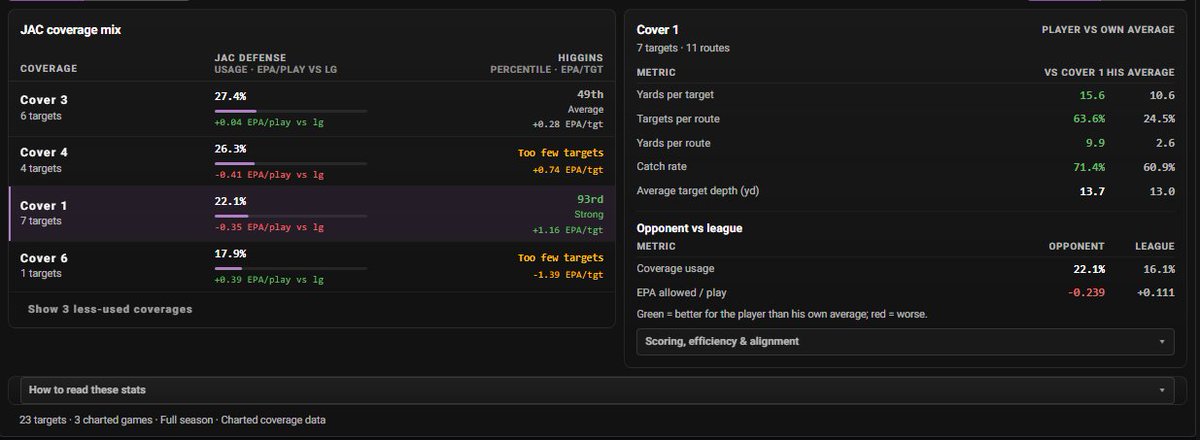Click -0.41 EPA/play vs lg text

269,175
